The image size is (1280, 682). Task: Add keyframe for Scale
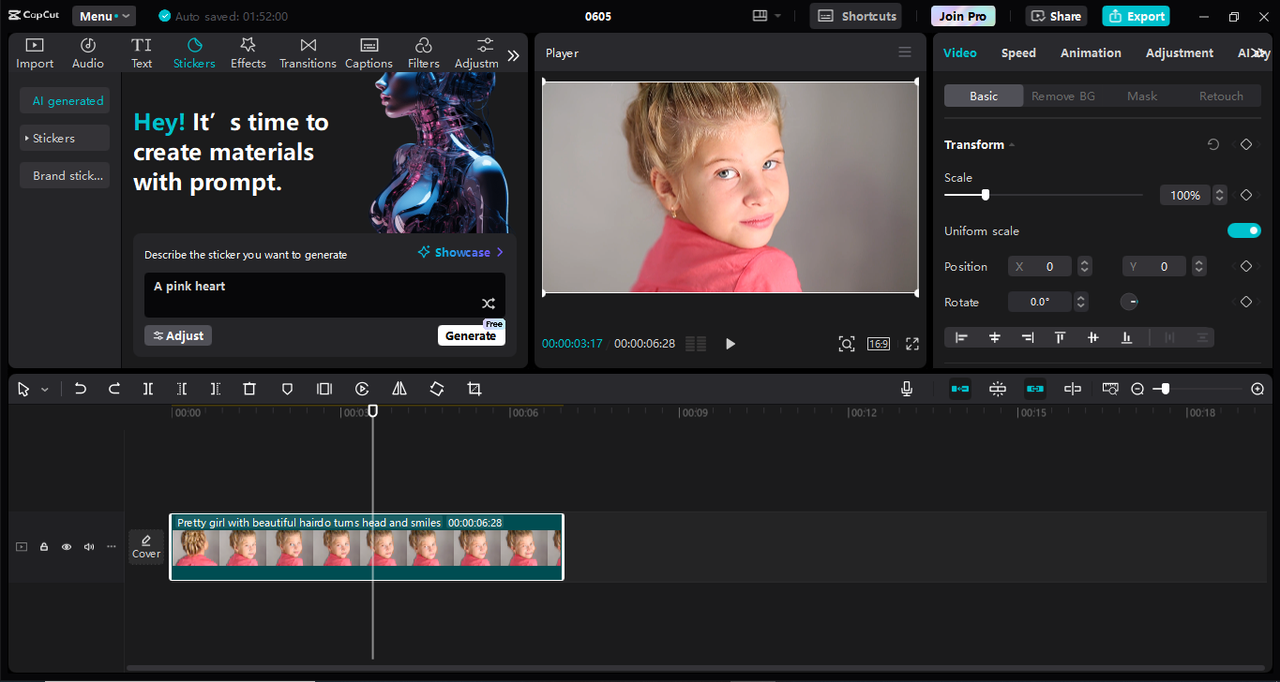(1246, 195)
